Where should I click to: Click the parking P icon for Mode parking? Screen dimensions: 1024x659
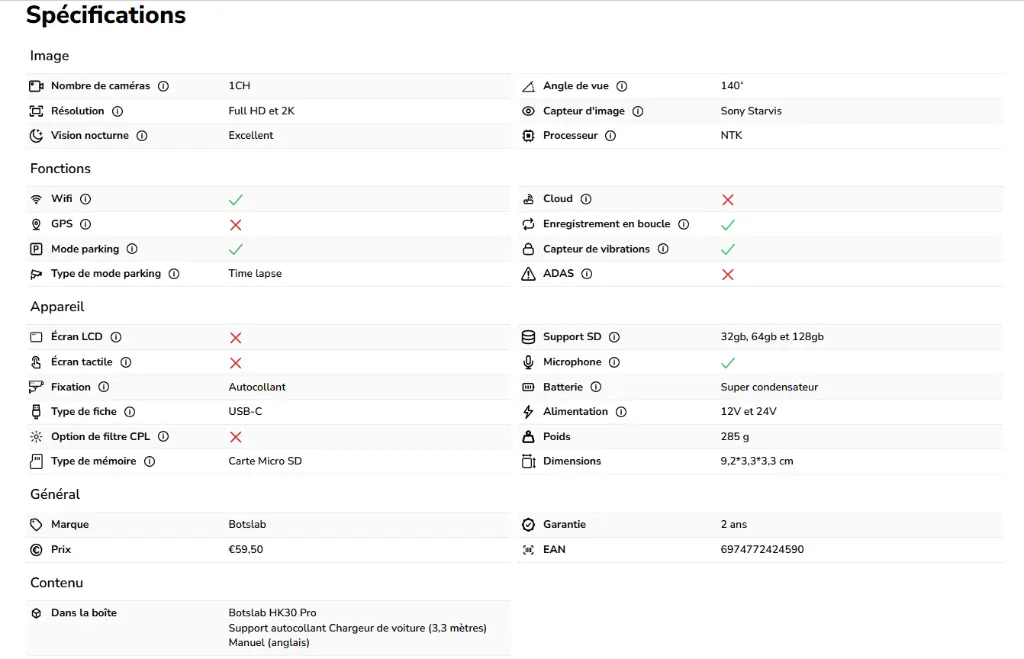click(37, 249)
